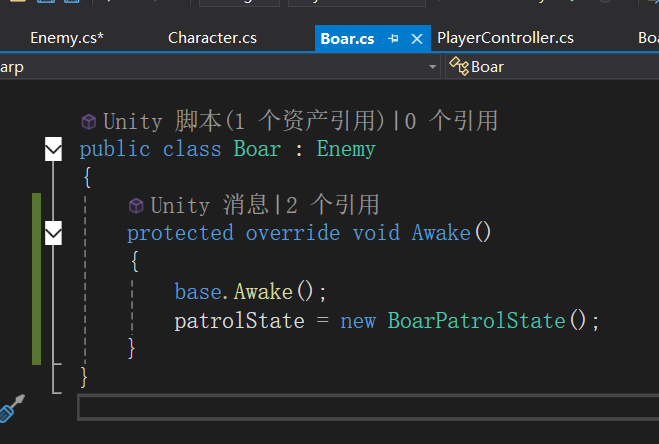Click the Enemy base class name
The height and width of the screenshot is (444, 659).
pos(346,149)
